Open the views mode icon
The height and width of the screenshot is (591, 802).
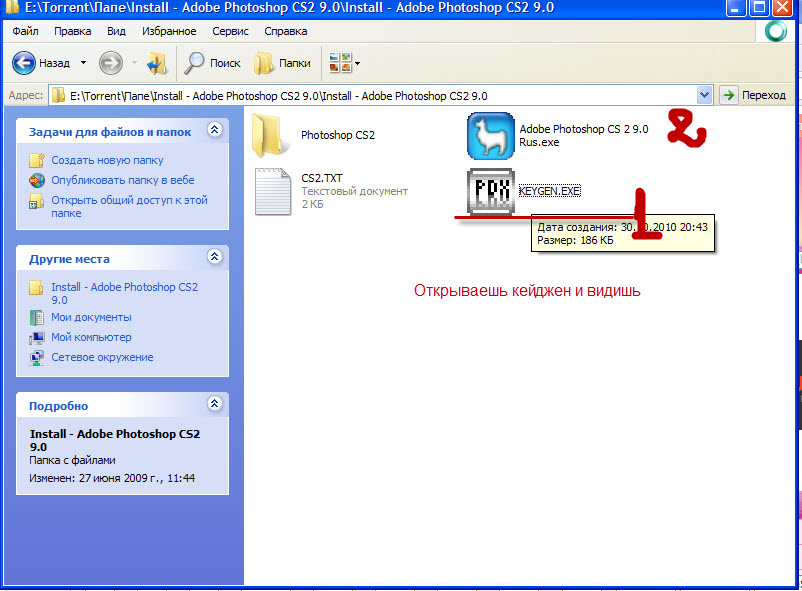click(x=340, y=63)
